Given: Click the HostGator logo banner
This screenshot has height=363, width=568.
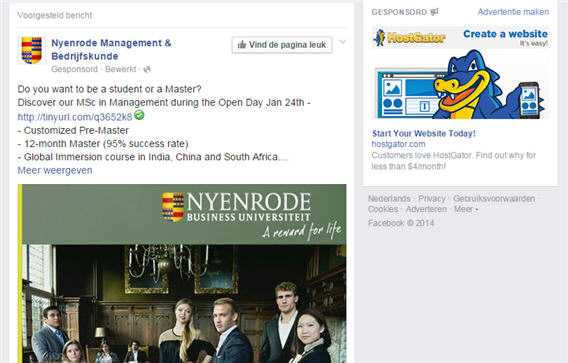Looking at the screenshot, I should click(x=410, y=37).
